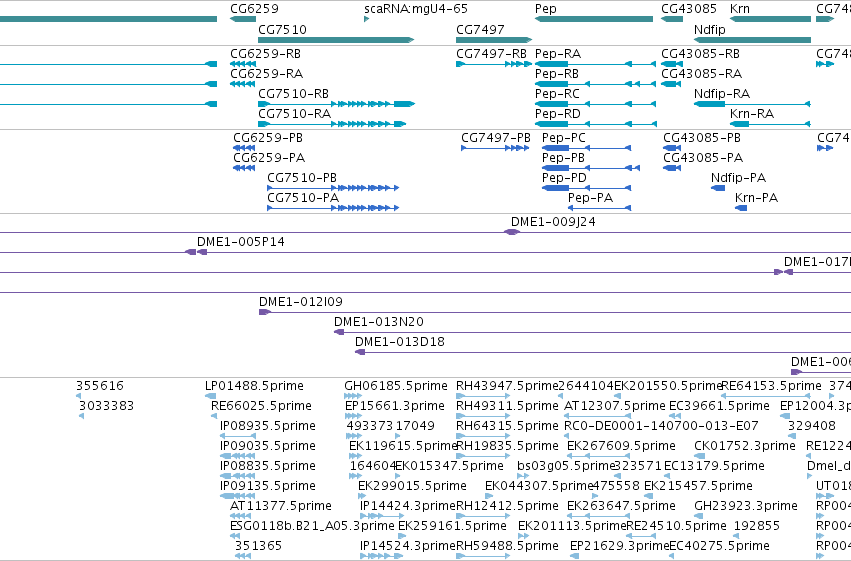Click feature 355616 label
Viewport: 851px width, 561px height.
tap(100, 386)
